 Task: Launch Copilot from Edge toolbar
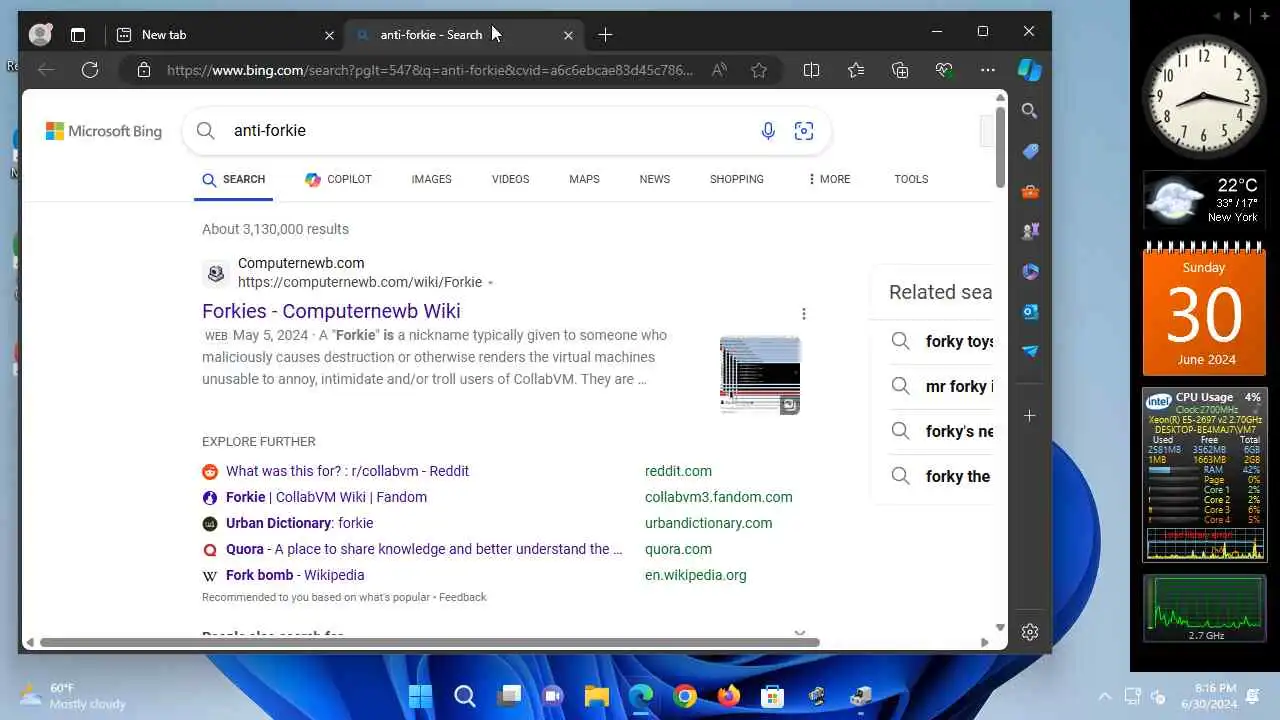(x=1030, y=70)
